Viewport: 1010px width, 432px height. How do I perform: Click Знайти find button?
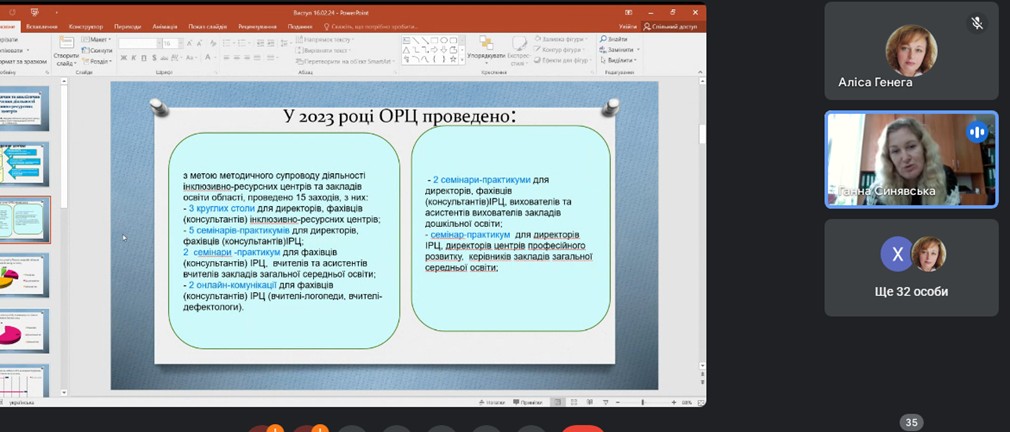tap(614, 39)
